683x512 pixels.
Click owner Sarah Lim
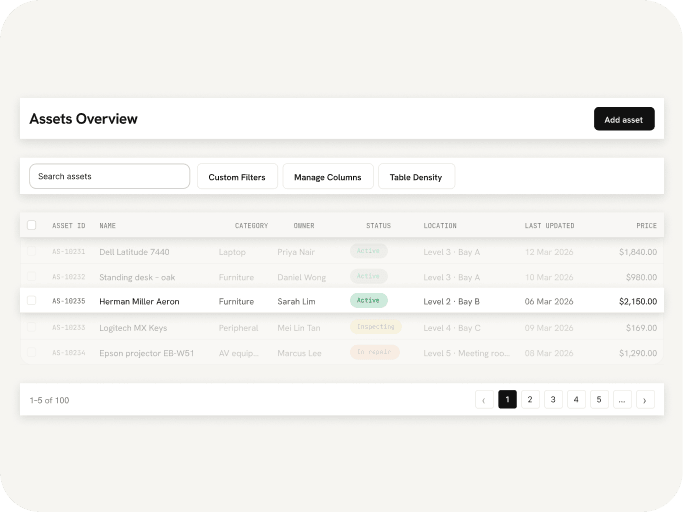pos(296,302)
